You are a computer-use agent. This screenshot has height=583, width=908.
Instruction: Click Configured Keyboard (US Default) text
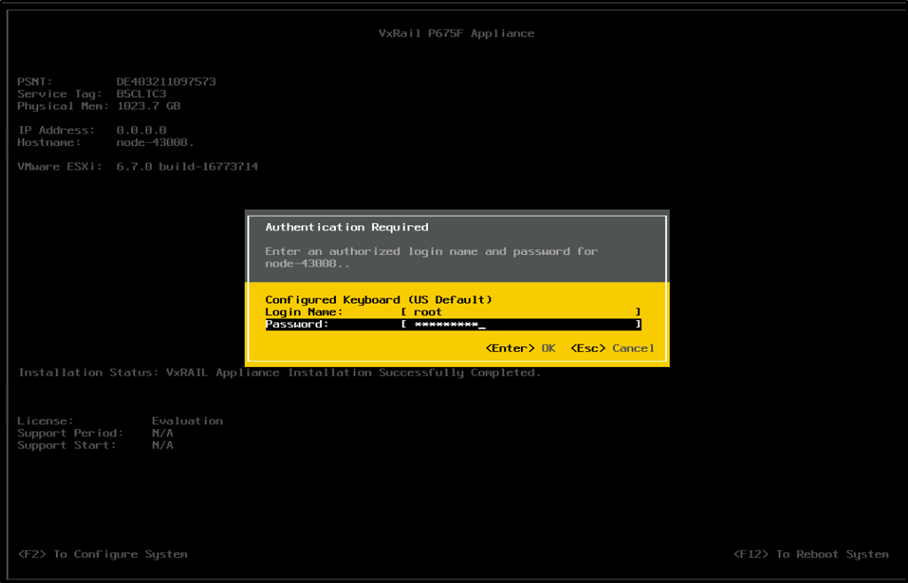point(379,300)
